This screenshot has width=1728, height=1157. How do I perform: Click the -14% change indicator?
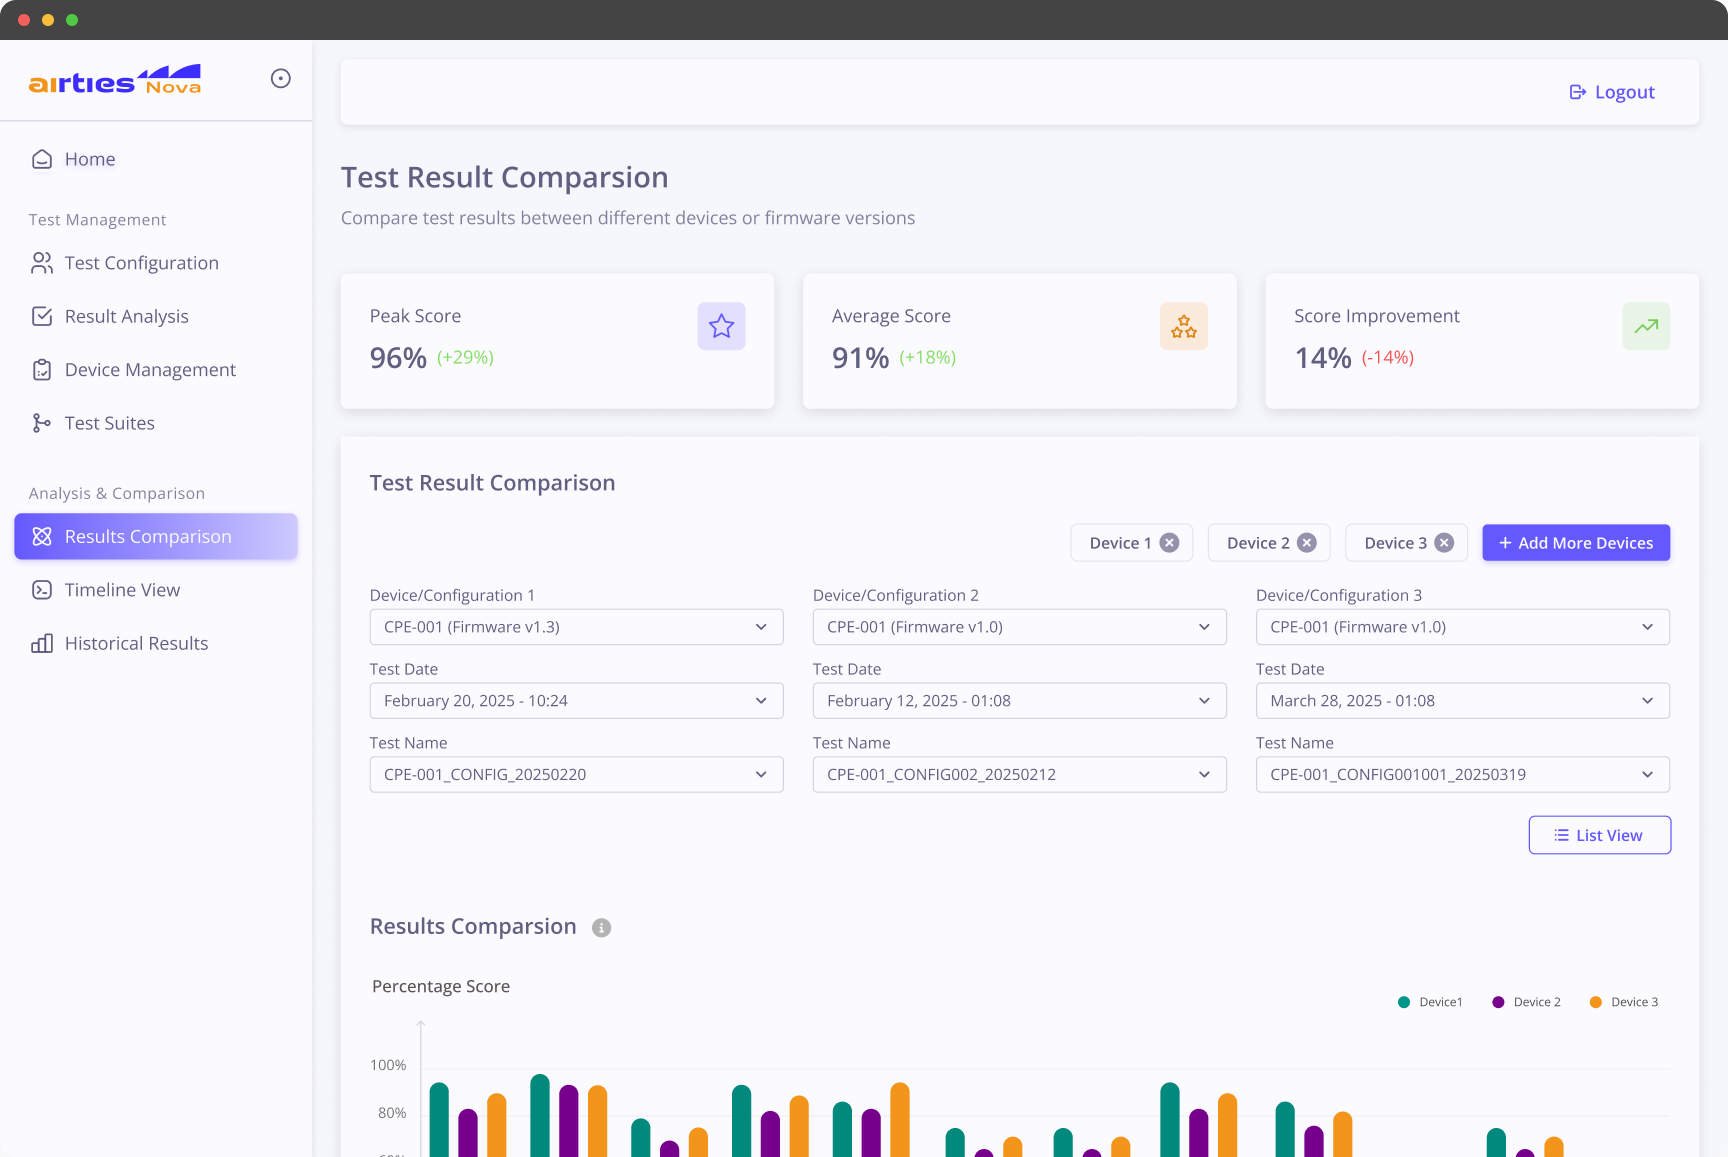[x=1388, y=358]
